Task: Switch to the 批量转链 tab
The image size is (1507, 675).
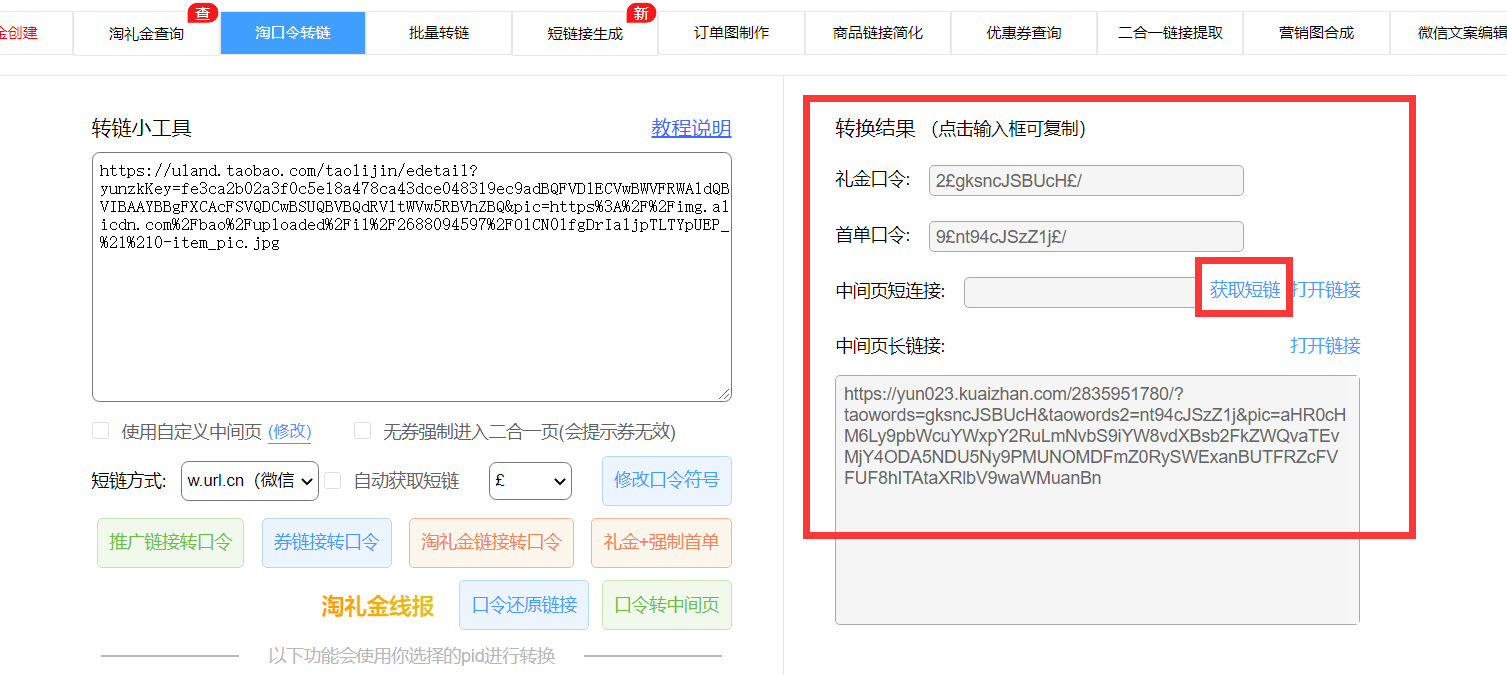Action: (439, 33)
